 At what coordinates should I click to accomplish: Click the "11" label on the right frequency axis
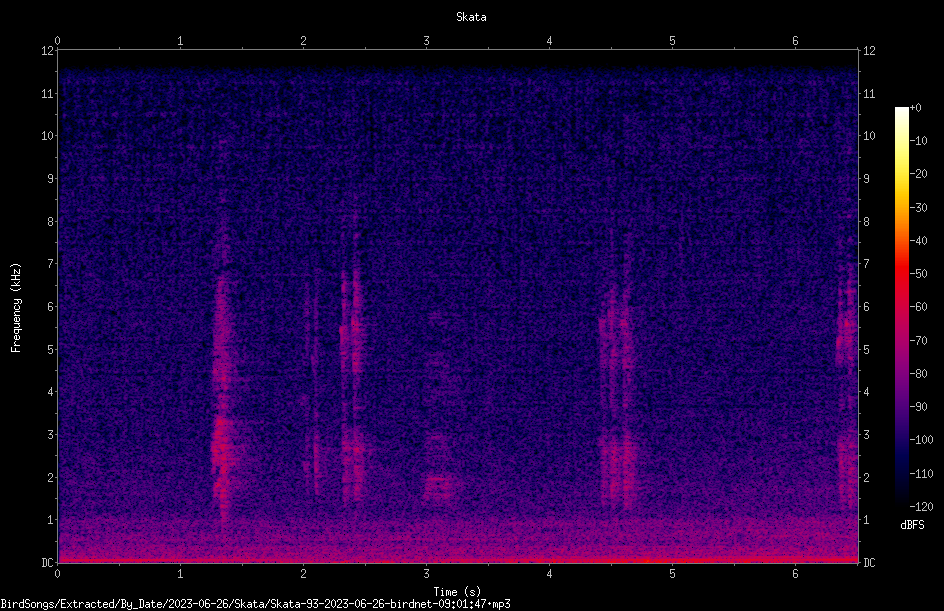coord(869,94)
